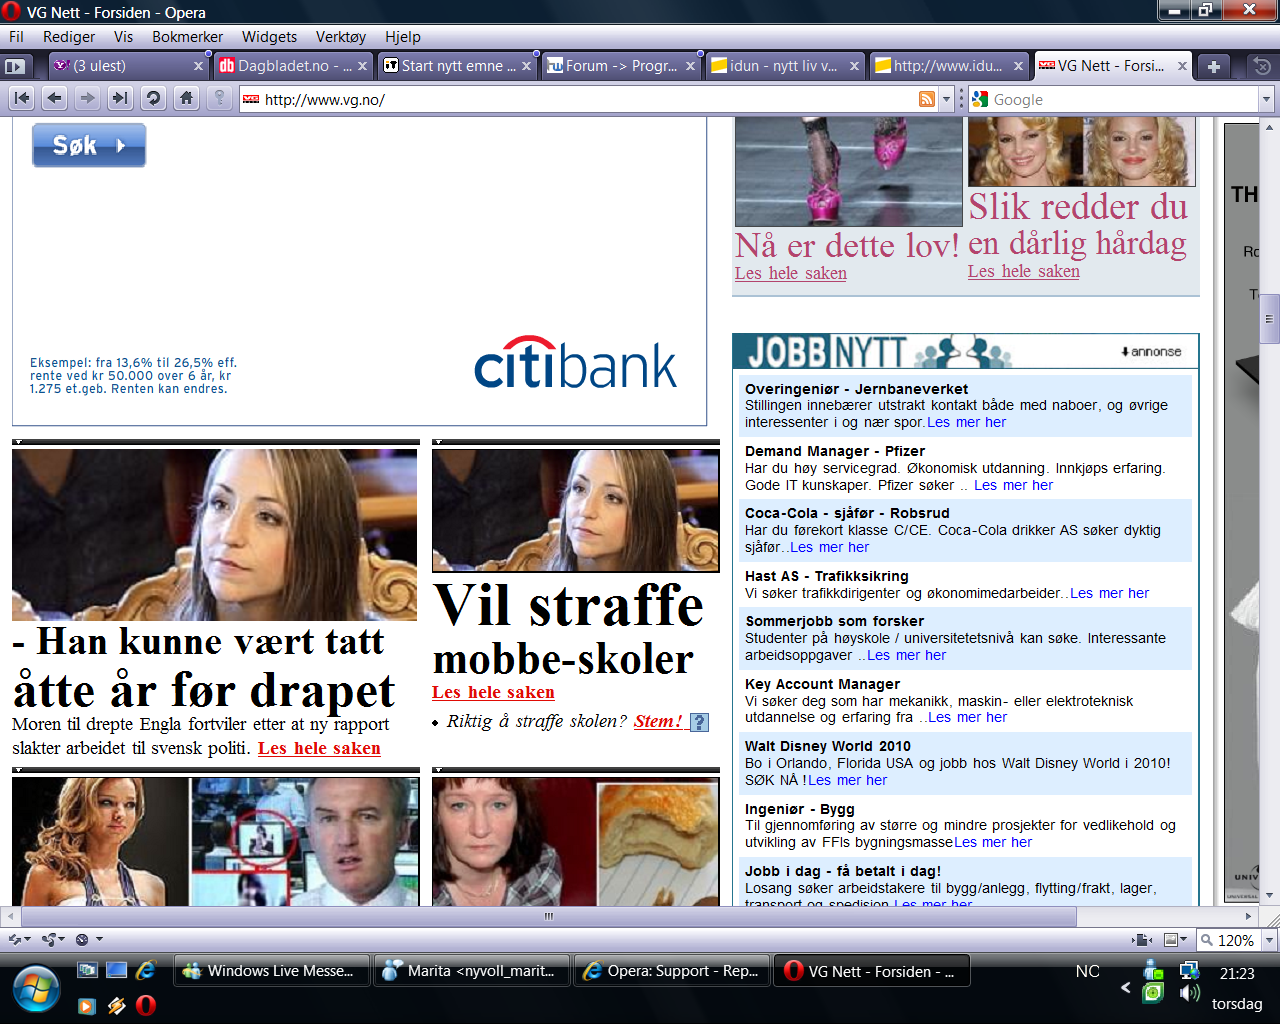The image size is (1280, 1024).
Task: Open the zoom level dropdown at 120%
Action: [1270, 940]
